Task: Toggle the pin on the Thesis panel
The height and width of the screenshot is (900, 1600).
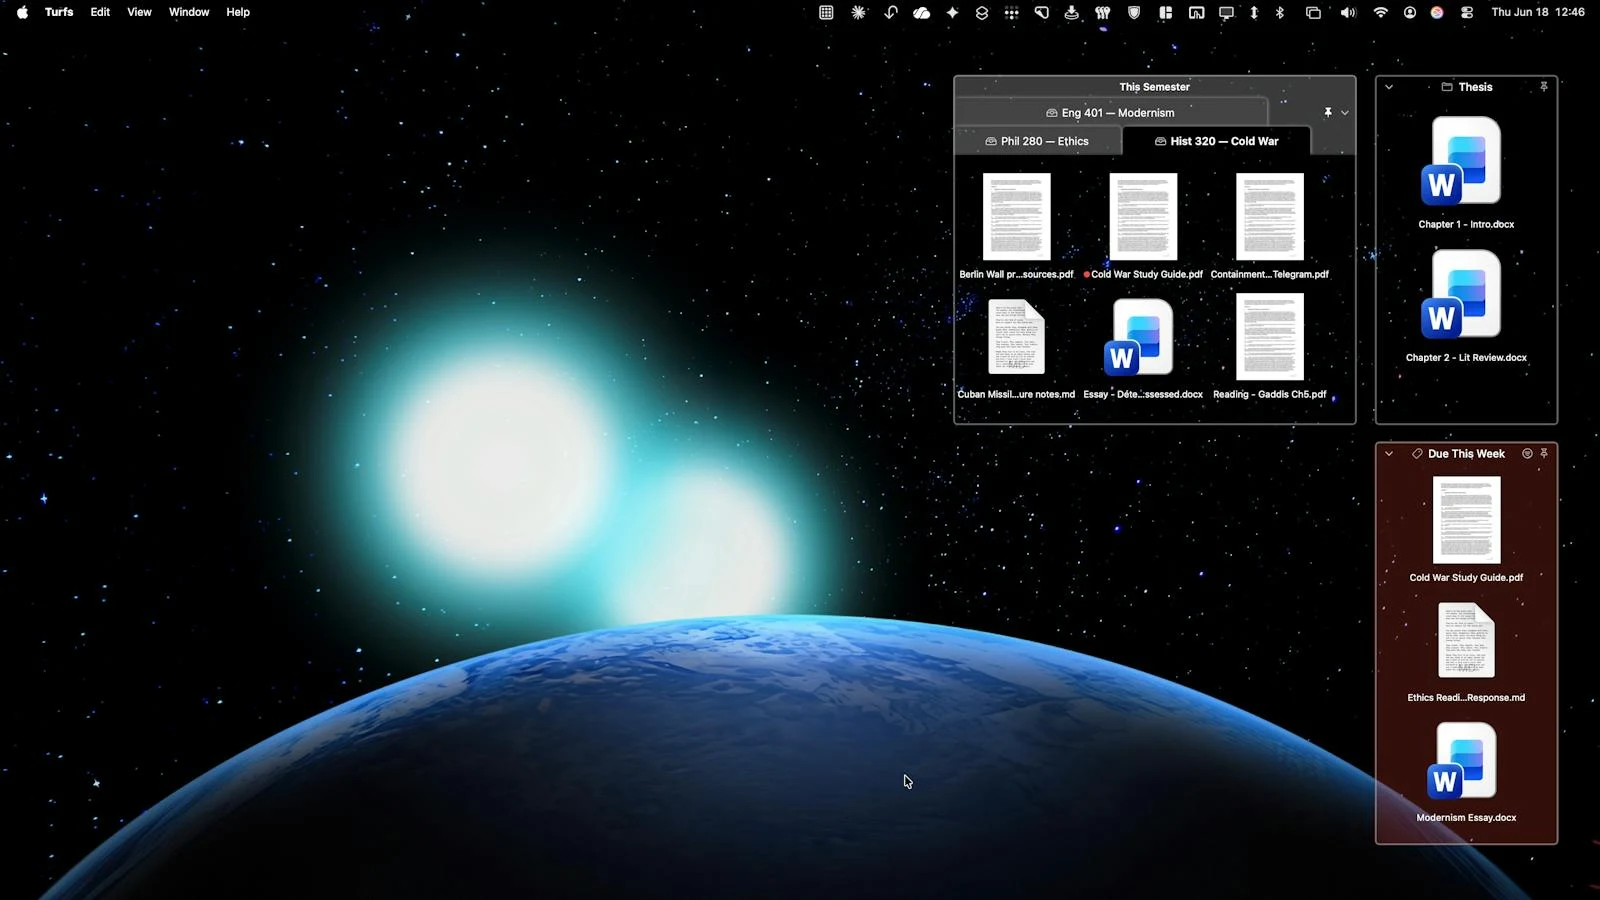Action: (x=1544, y=87)
